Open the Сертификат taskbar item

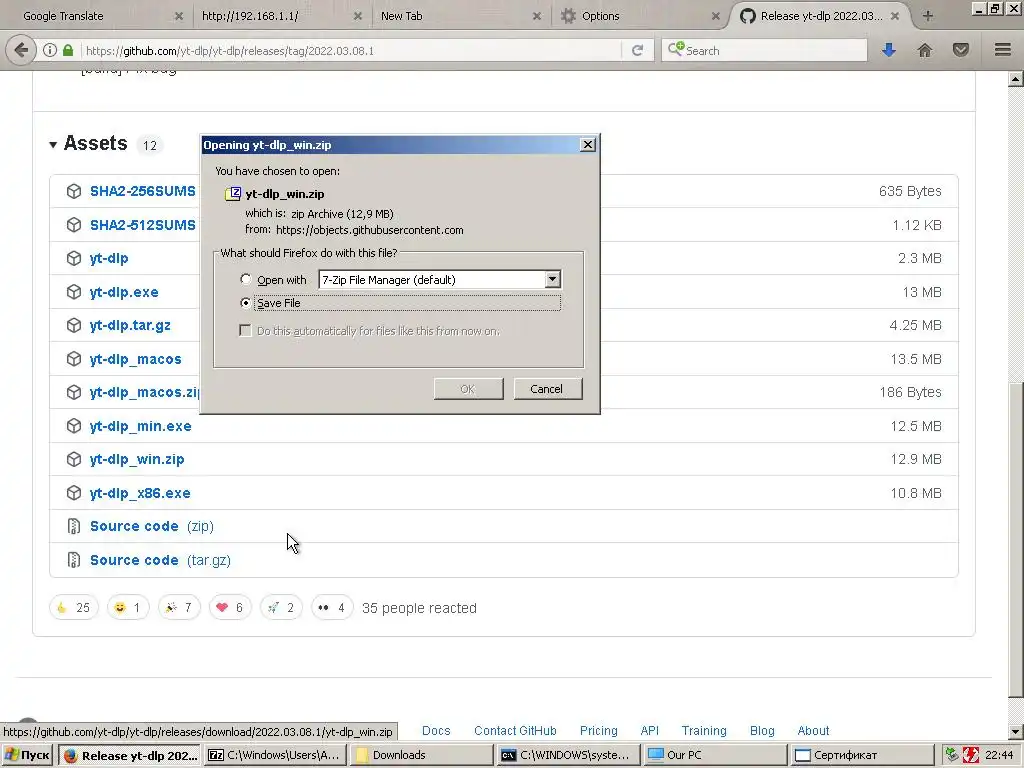[861, 756]
